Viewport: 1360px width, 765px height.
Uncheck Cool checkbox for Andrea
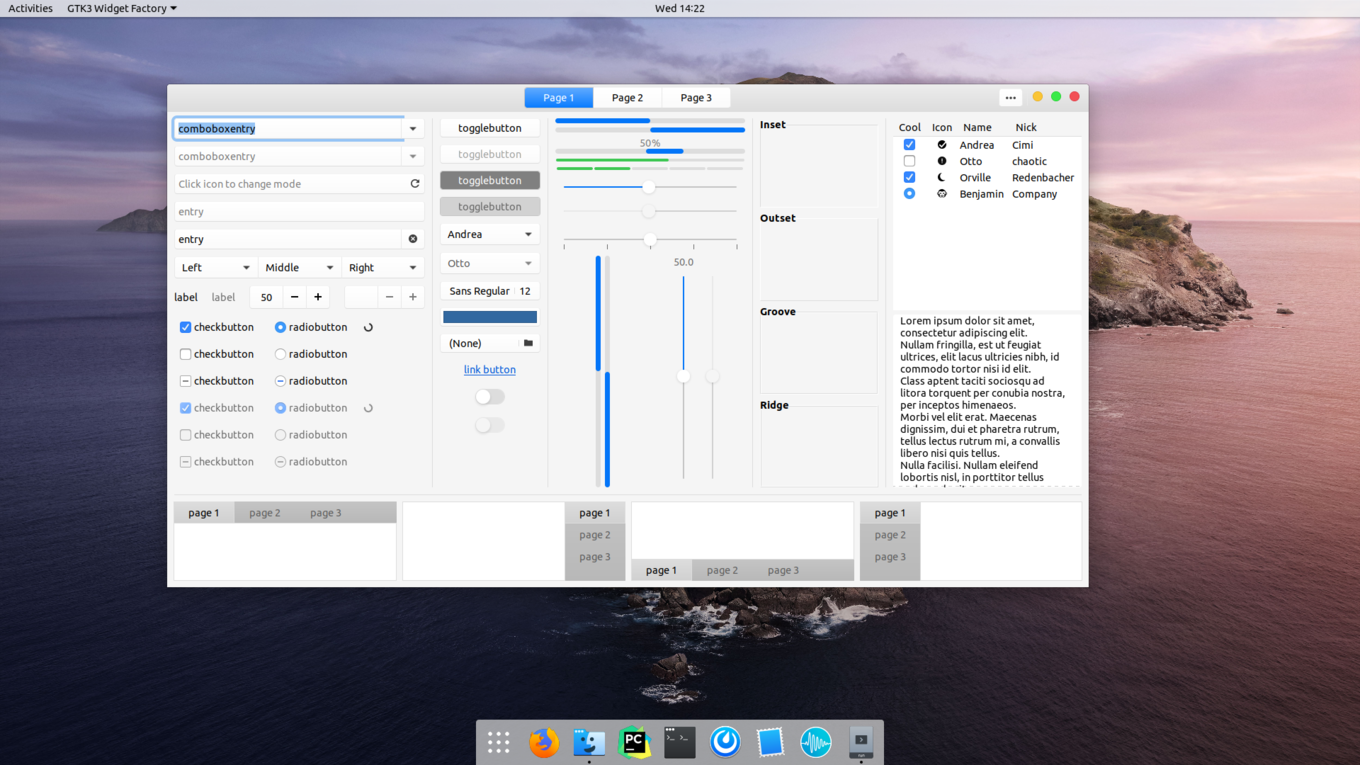(909, 145)
